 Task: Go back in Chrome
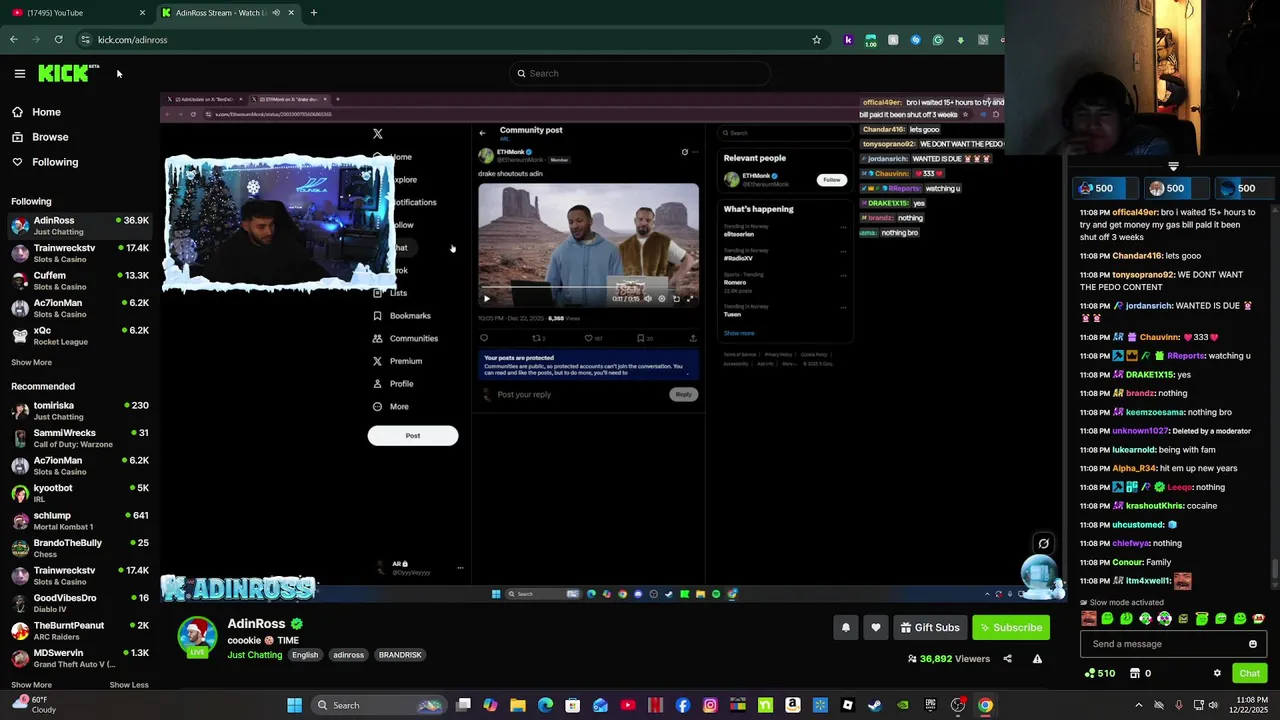(x=13, y=40)
